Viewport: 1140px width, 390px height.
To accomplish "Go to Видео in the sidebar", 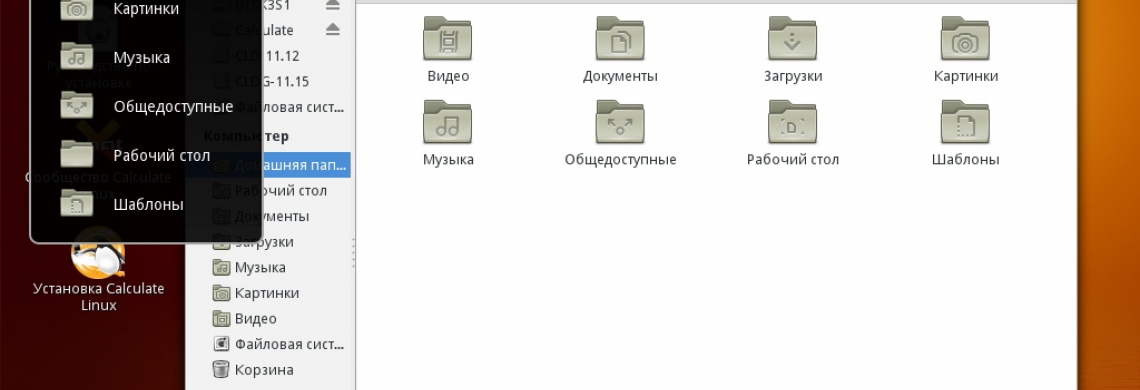I will [244, 318].
